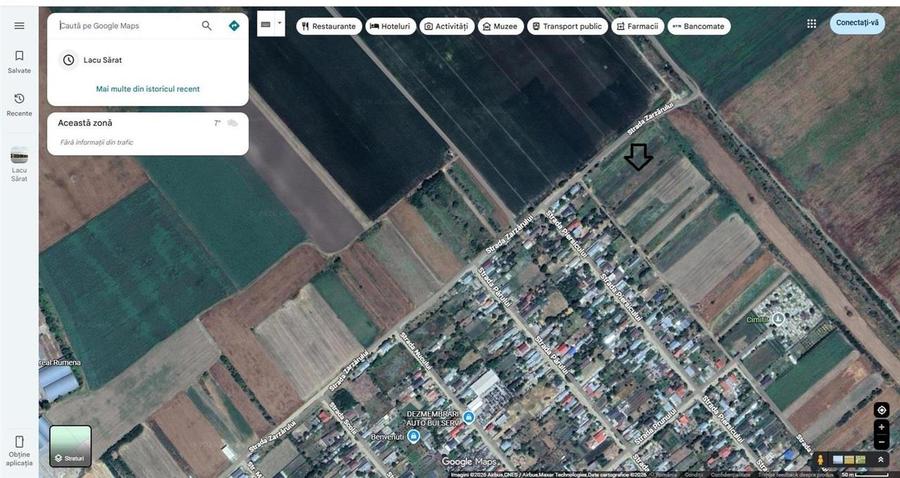The width and height of the screenshot is (900, 478).
Task: Click the Dezmembrări Auto Bulserv map pin
Action: coord(469,417)
